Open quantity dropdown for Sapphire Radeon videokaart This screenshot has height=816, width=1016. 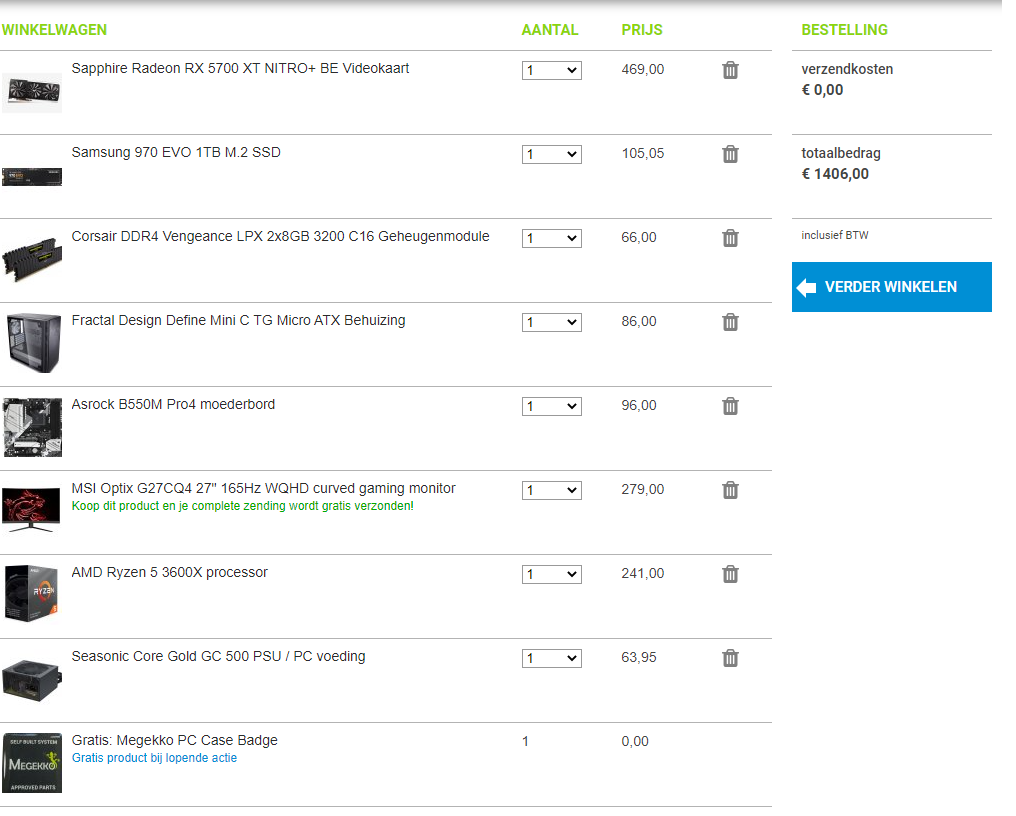(551, 70)
